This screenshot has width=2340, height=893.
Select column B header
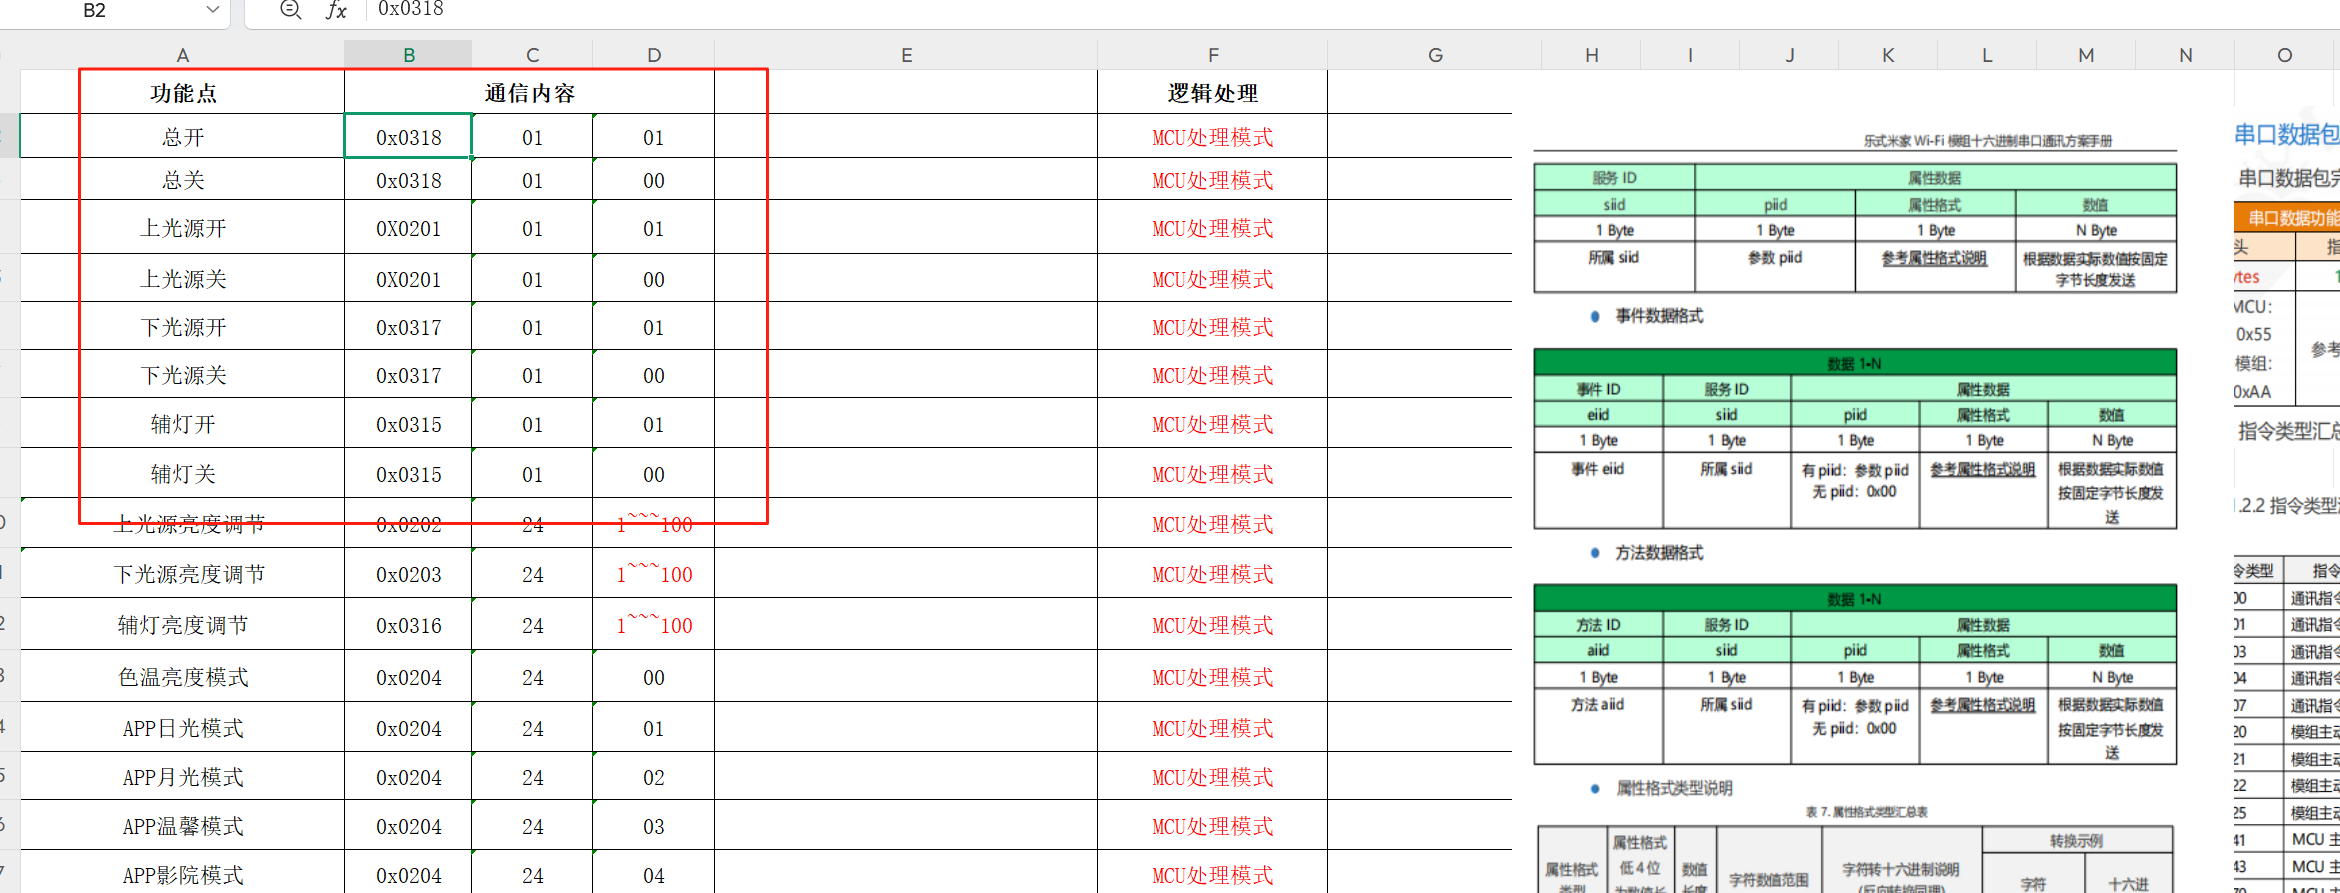pos(408,55)
